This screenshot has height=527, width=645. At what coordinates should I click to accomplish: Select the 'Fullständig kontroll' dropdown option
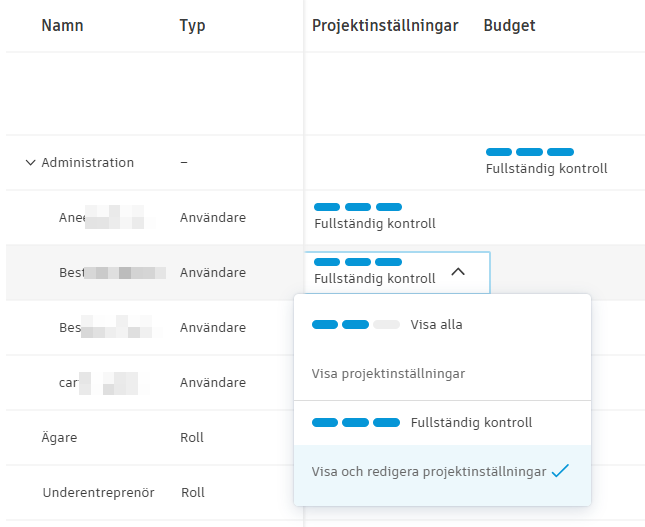(x=471, y=423)
